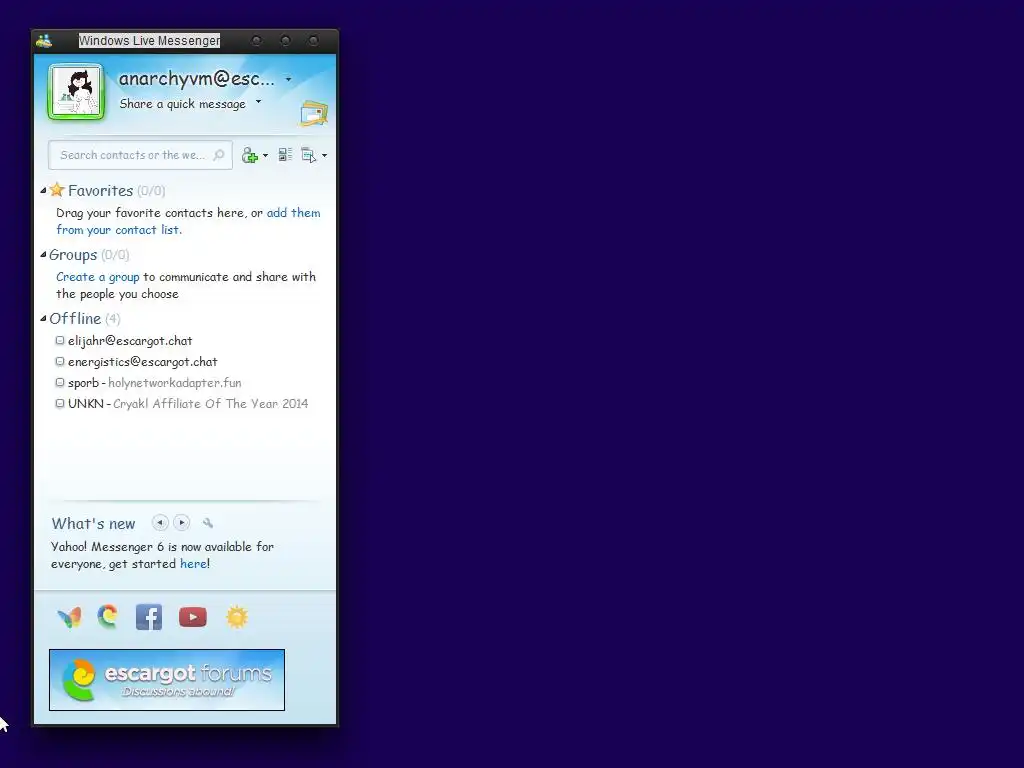Change the contact list layout icon
Viewport: 1024px width, 768px height.
pyautogui.click(x=285, y=155)
